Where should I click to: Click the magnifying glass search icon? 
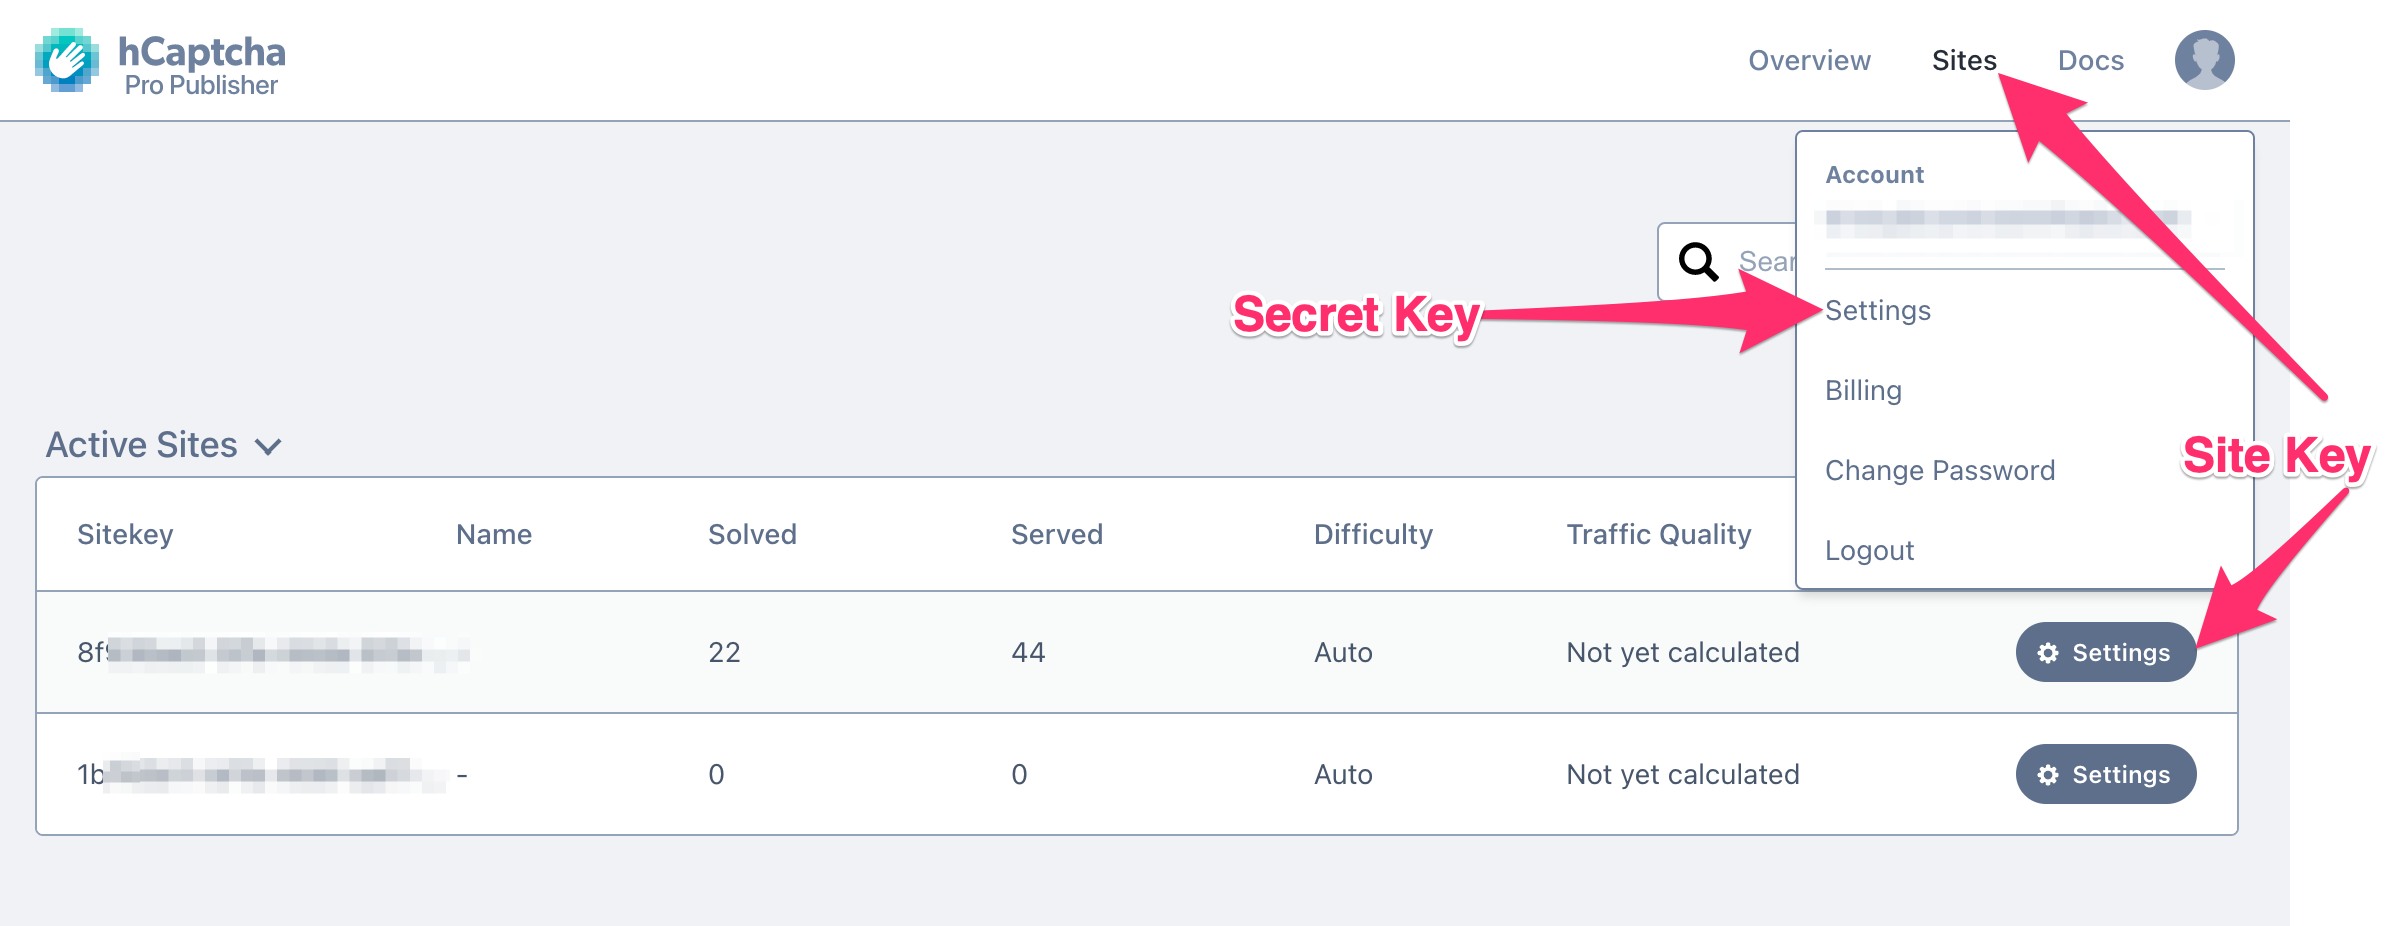point(1698,262)
